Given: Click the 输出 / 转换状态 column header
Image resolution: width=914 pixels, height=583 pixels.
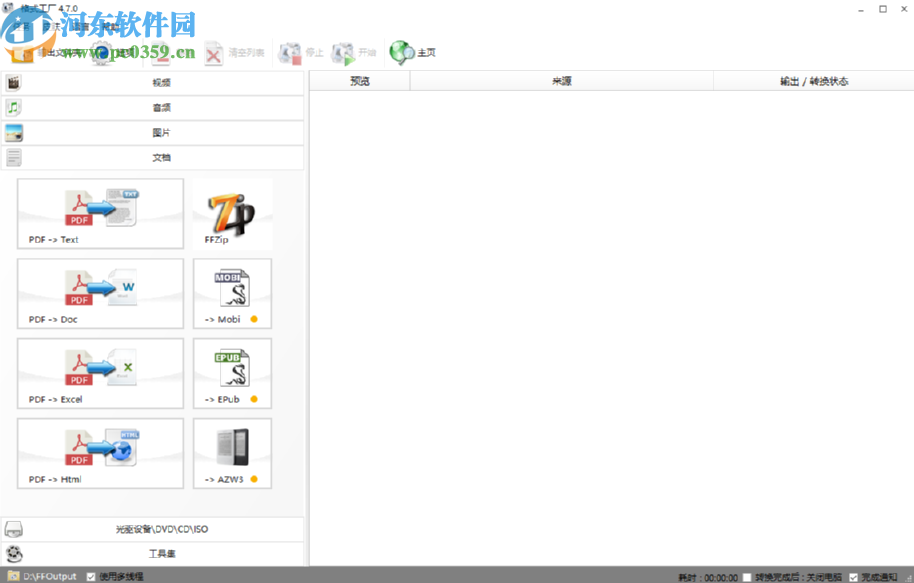Looking at the screenshot, I should pyautogui.click(x=814, y=81).
